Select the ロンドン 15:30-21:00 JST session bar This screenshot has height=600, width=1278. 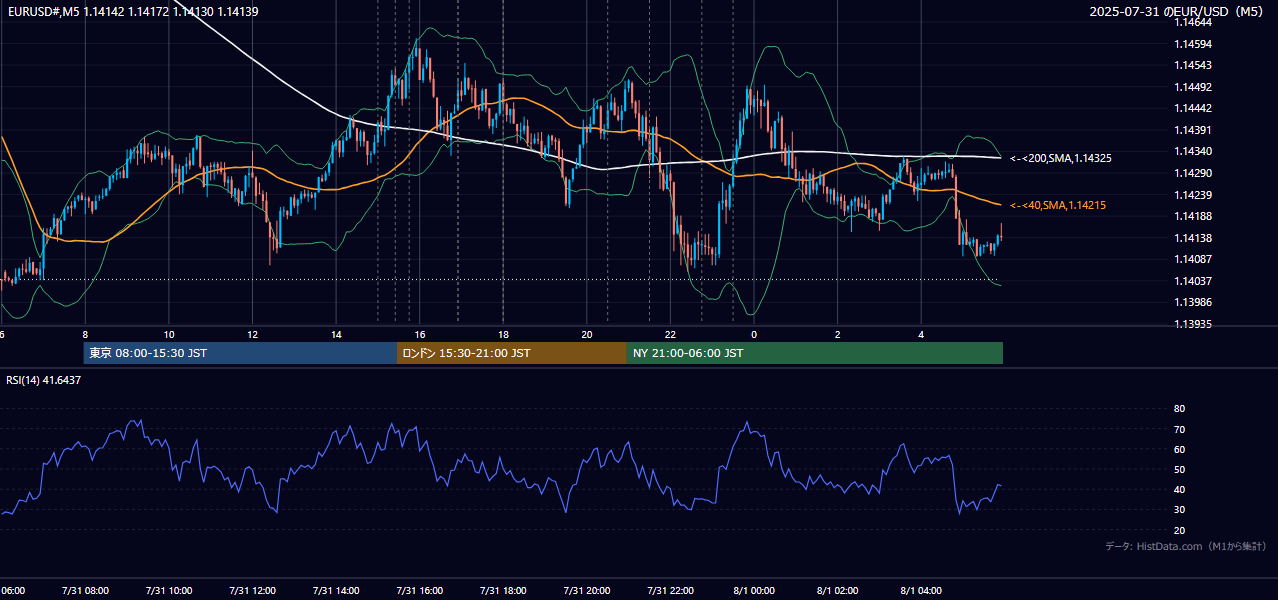[512, 353]
